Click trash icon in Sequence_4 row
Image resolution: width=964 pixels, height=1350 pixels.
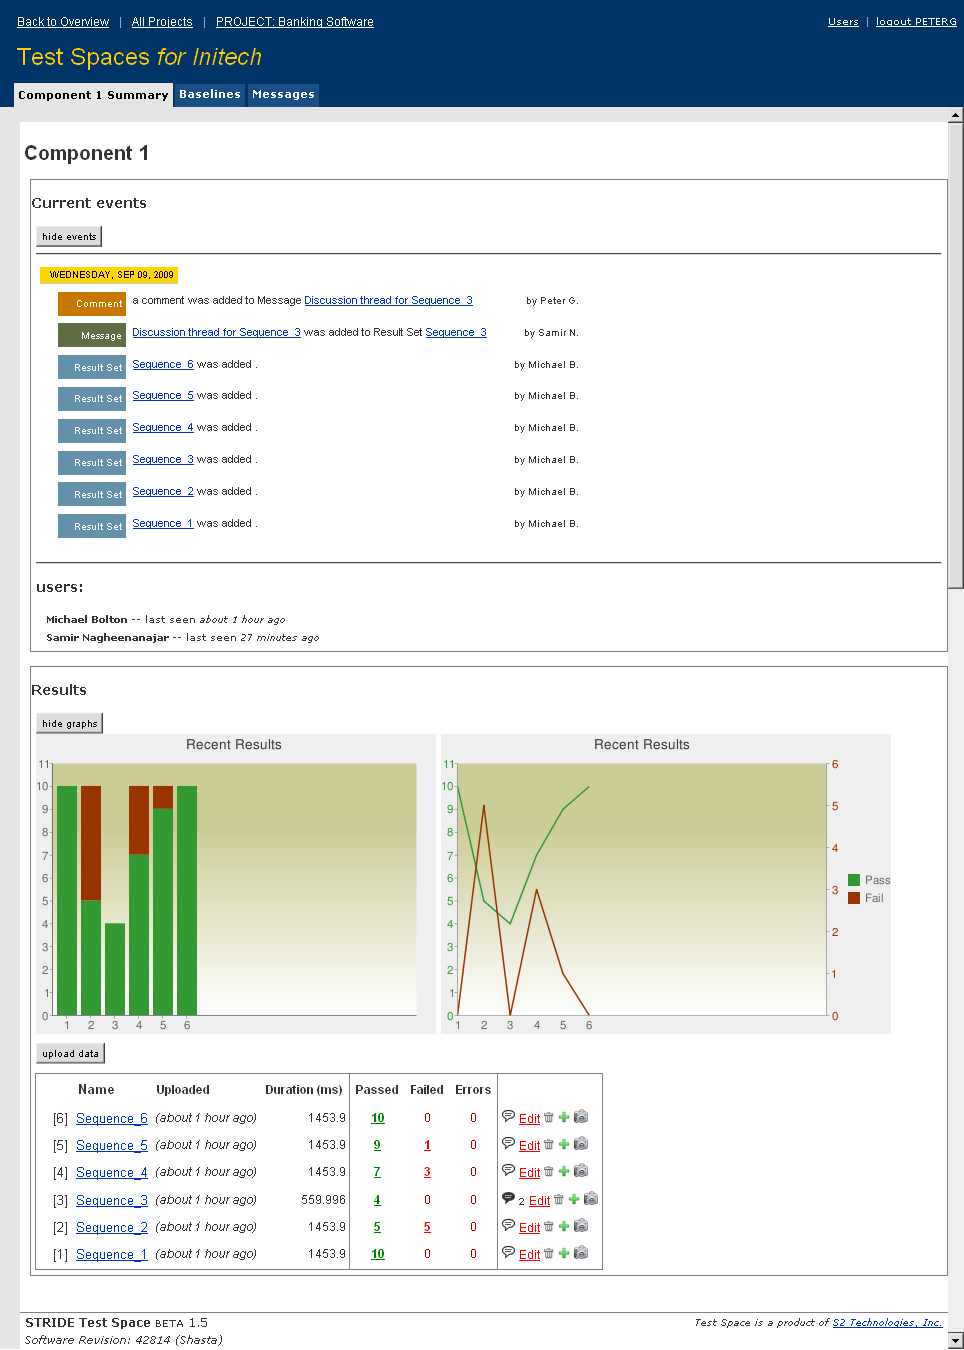[548, 1171]
